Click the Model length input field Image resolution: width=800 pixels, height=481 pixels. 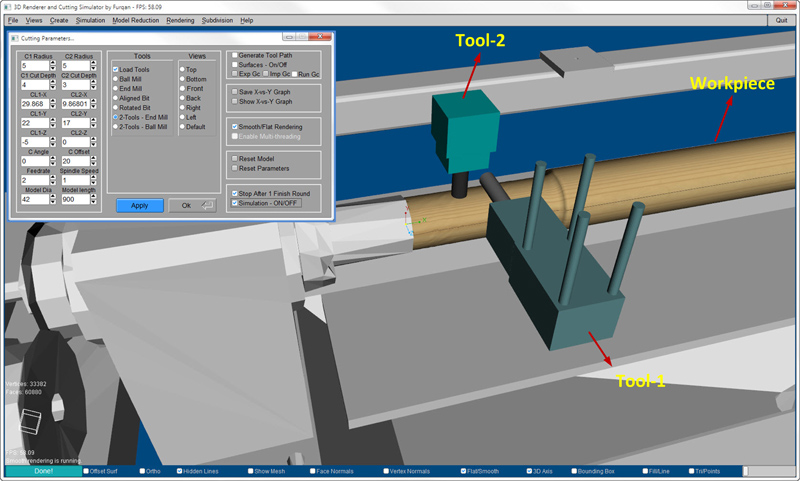point(74,199)
